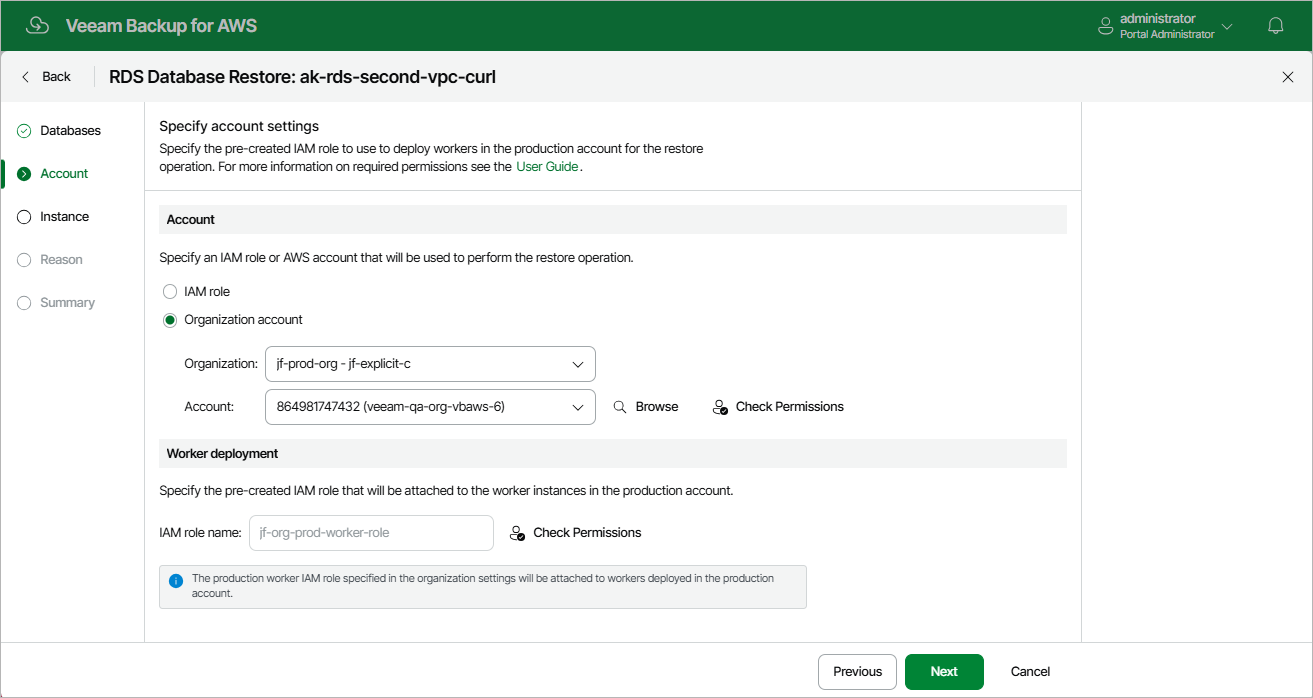Open the notifications bell icon

1276,26
